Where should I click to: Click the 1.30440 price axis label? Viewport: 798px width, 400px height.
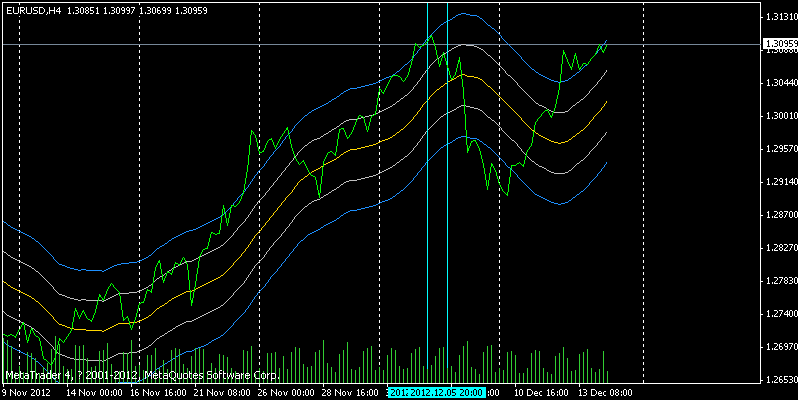click(781, 82)
